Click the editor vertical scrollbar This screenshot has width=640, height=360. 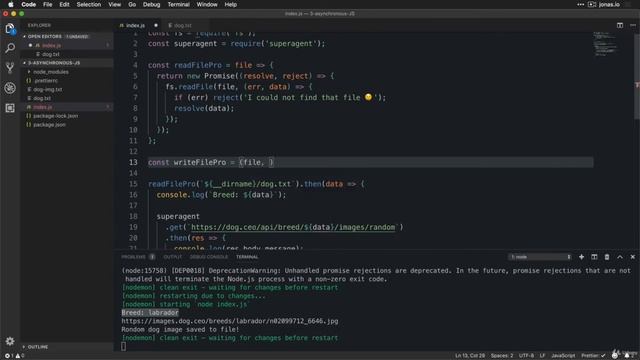tap(637, 76)
